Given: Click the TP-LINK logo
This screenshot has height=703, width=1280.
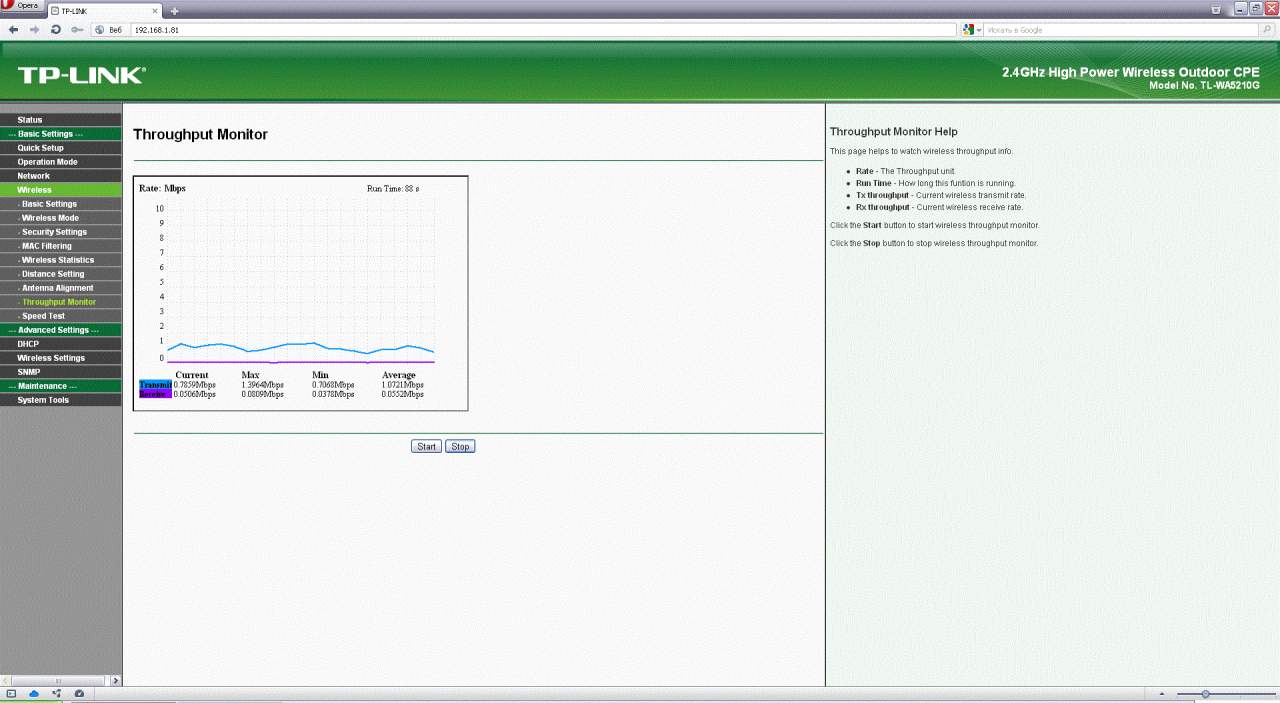Looking at the screenshot, I should click(82, 75).
